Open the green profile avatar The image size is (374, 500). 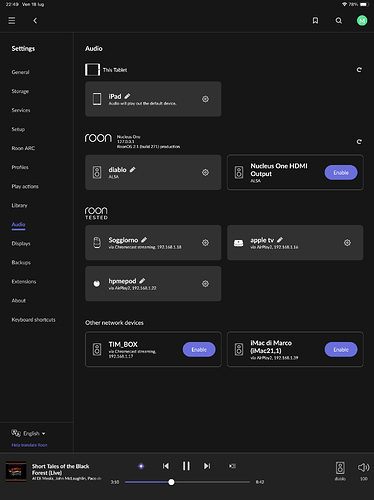coord(362,21)
